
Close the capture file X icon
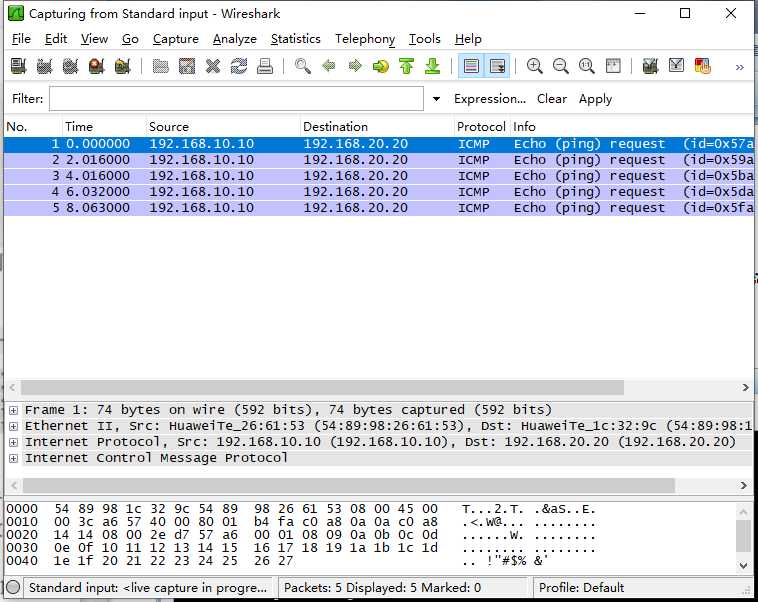click(213, 66)
